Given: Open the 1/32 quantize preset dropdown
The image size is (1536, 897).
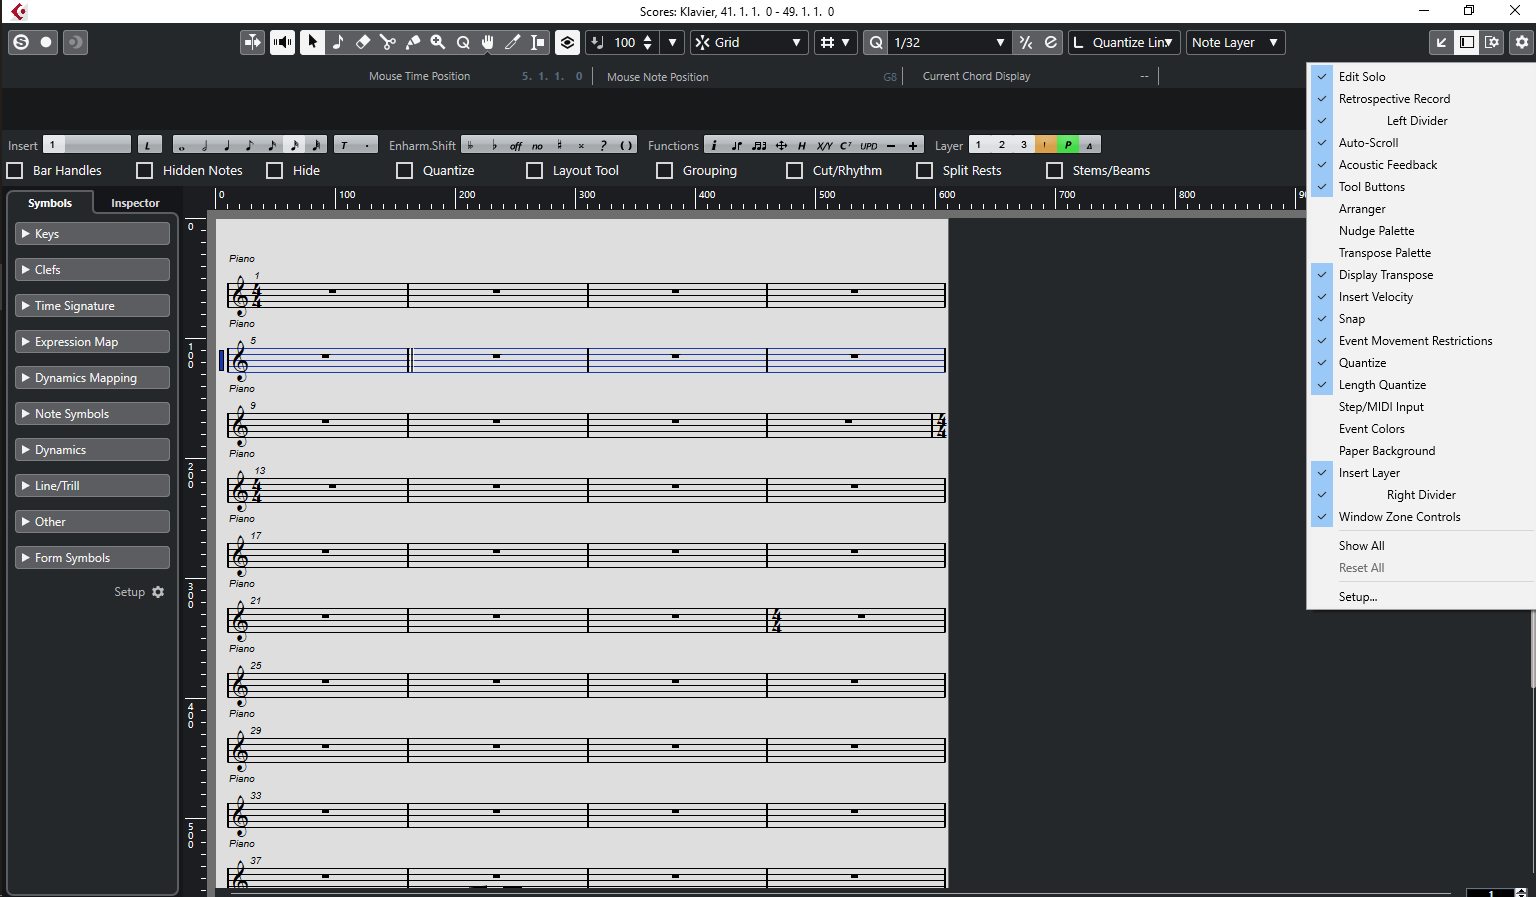Looking at the screenshot, I should [950, 42].
